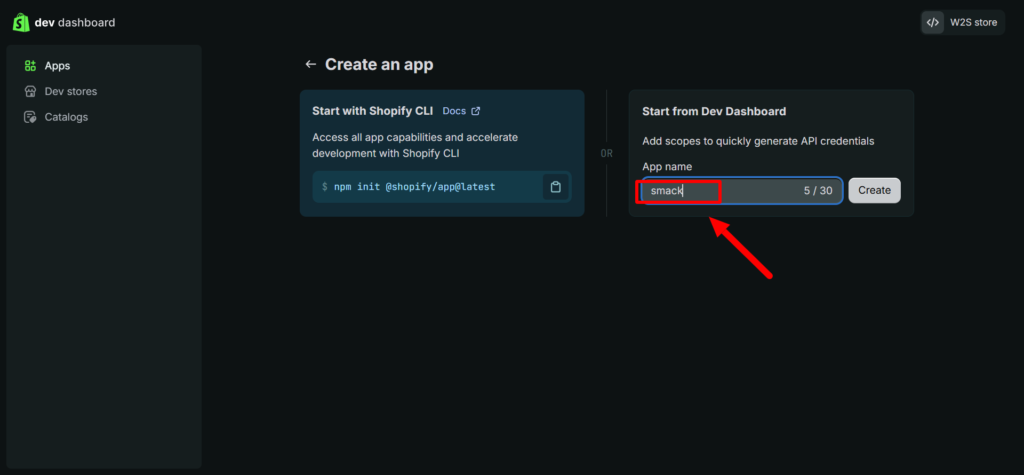The width and height of the screenshot is (1024, 475).
Task: Open the W2S store switcher
Action: click(x=963, y=22)
